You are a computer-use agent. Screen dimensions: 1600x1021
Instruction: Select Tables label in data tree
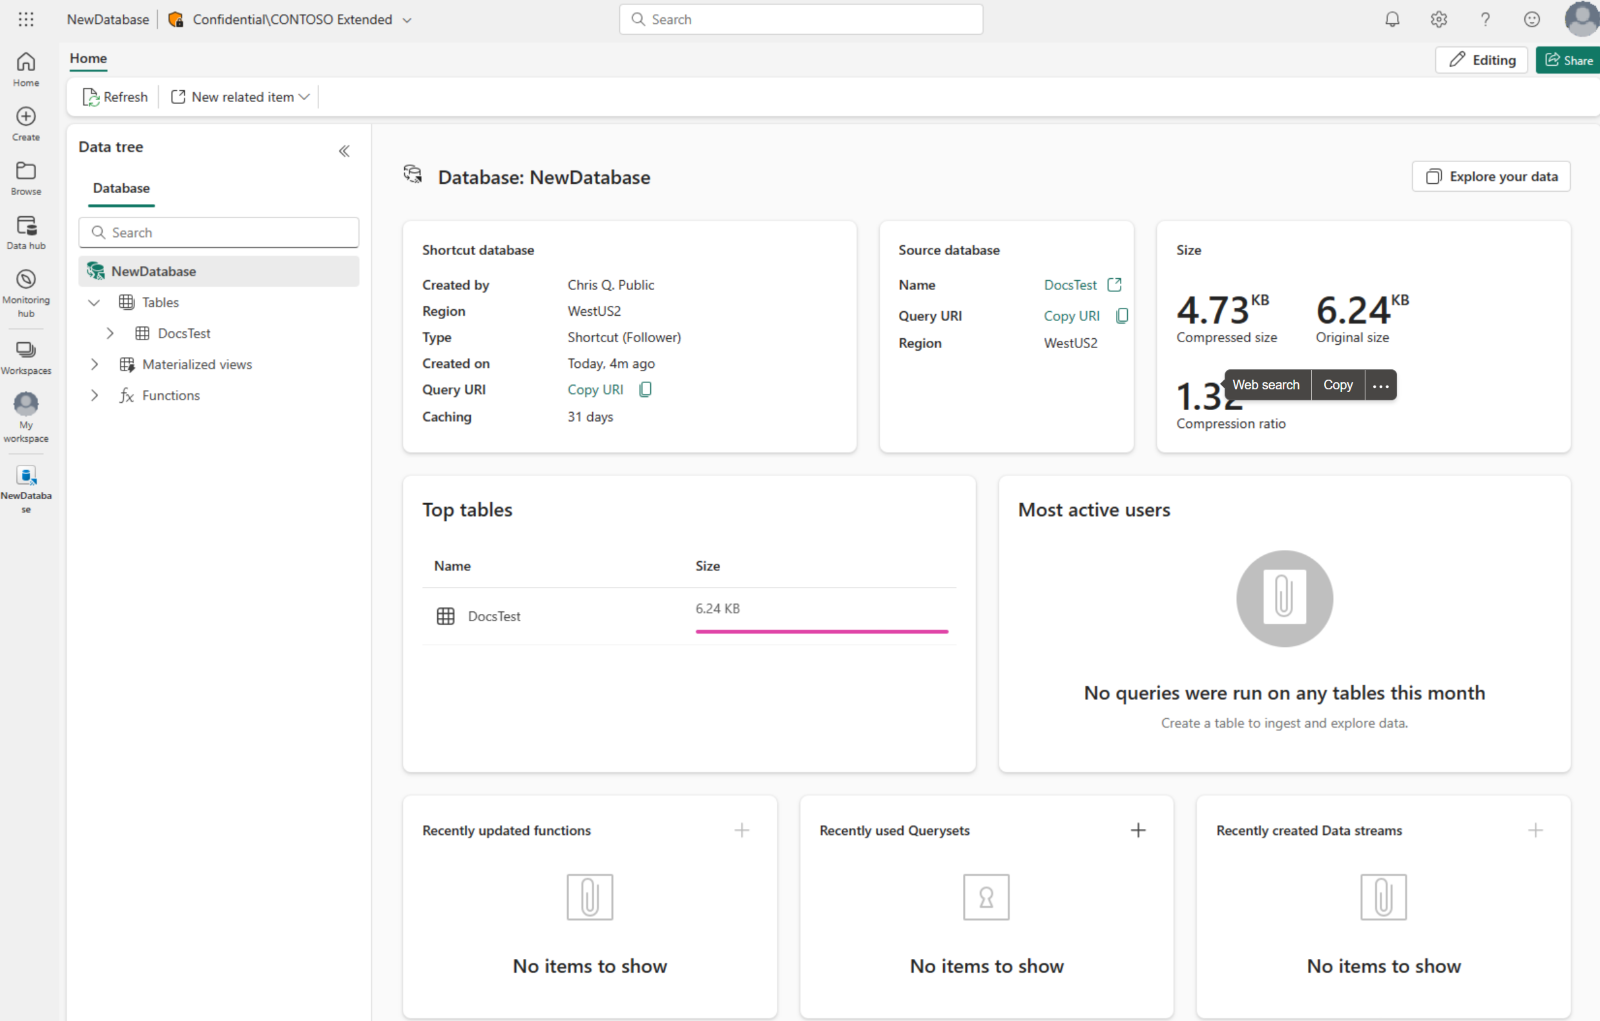pos(160,302)
